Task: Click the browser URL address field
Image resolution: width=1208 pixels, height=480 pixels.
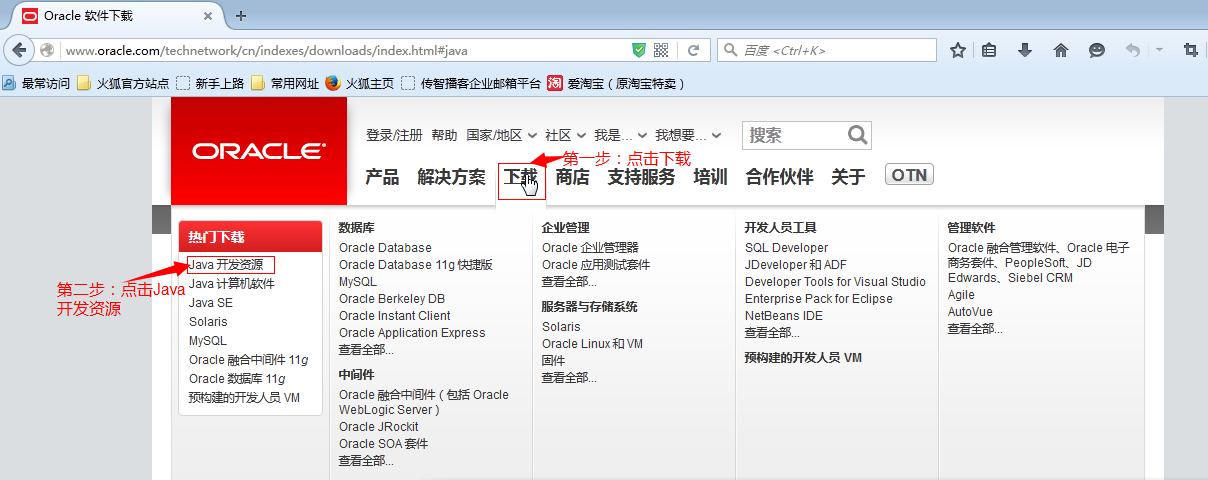Action: [346, 50]
